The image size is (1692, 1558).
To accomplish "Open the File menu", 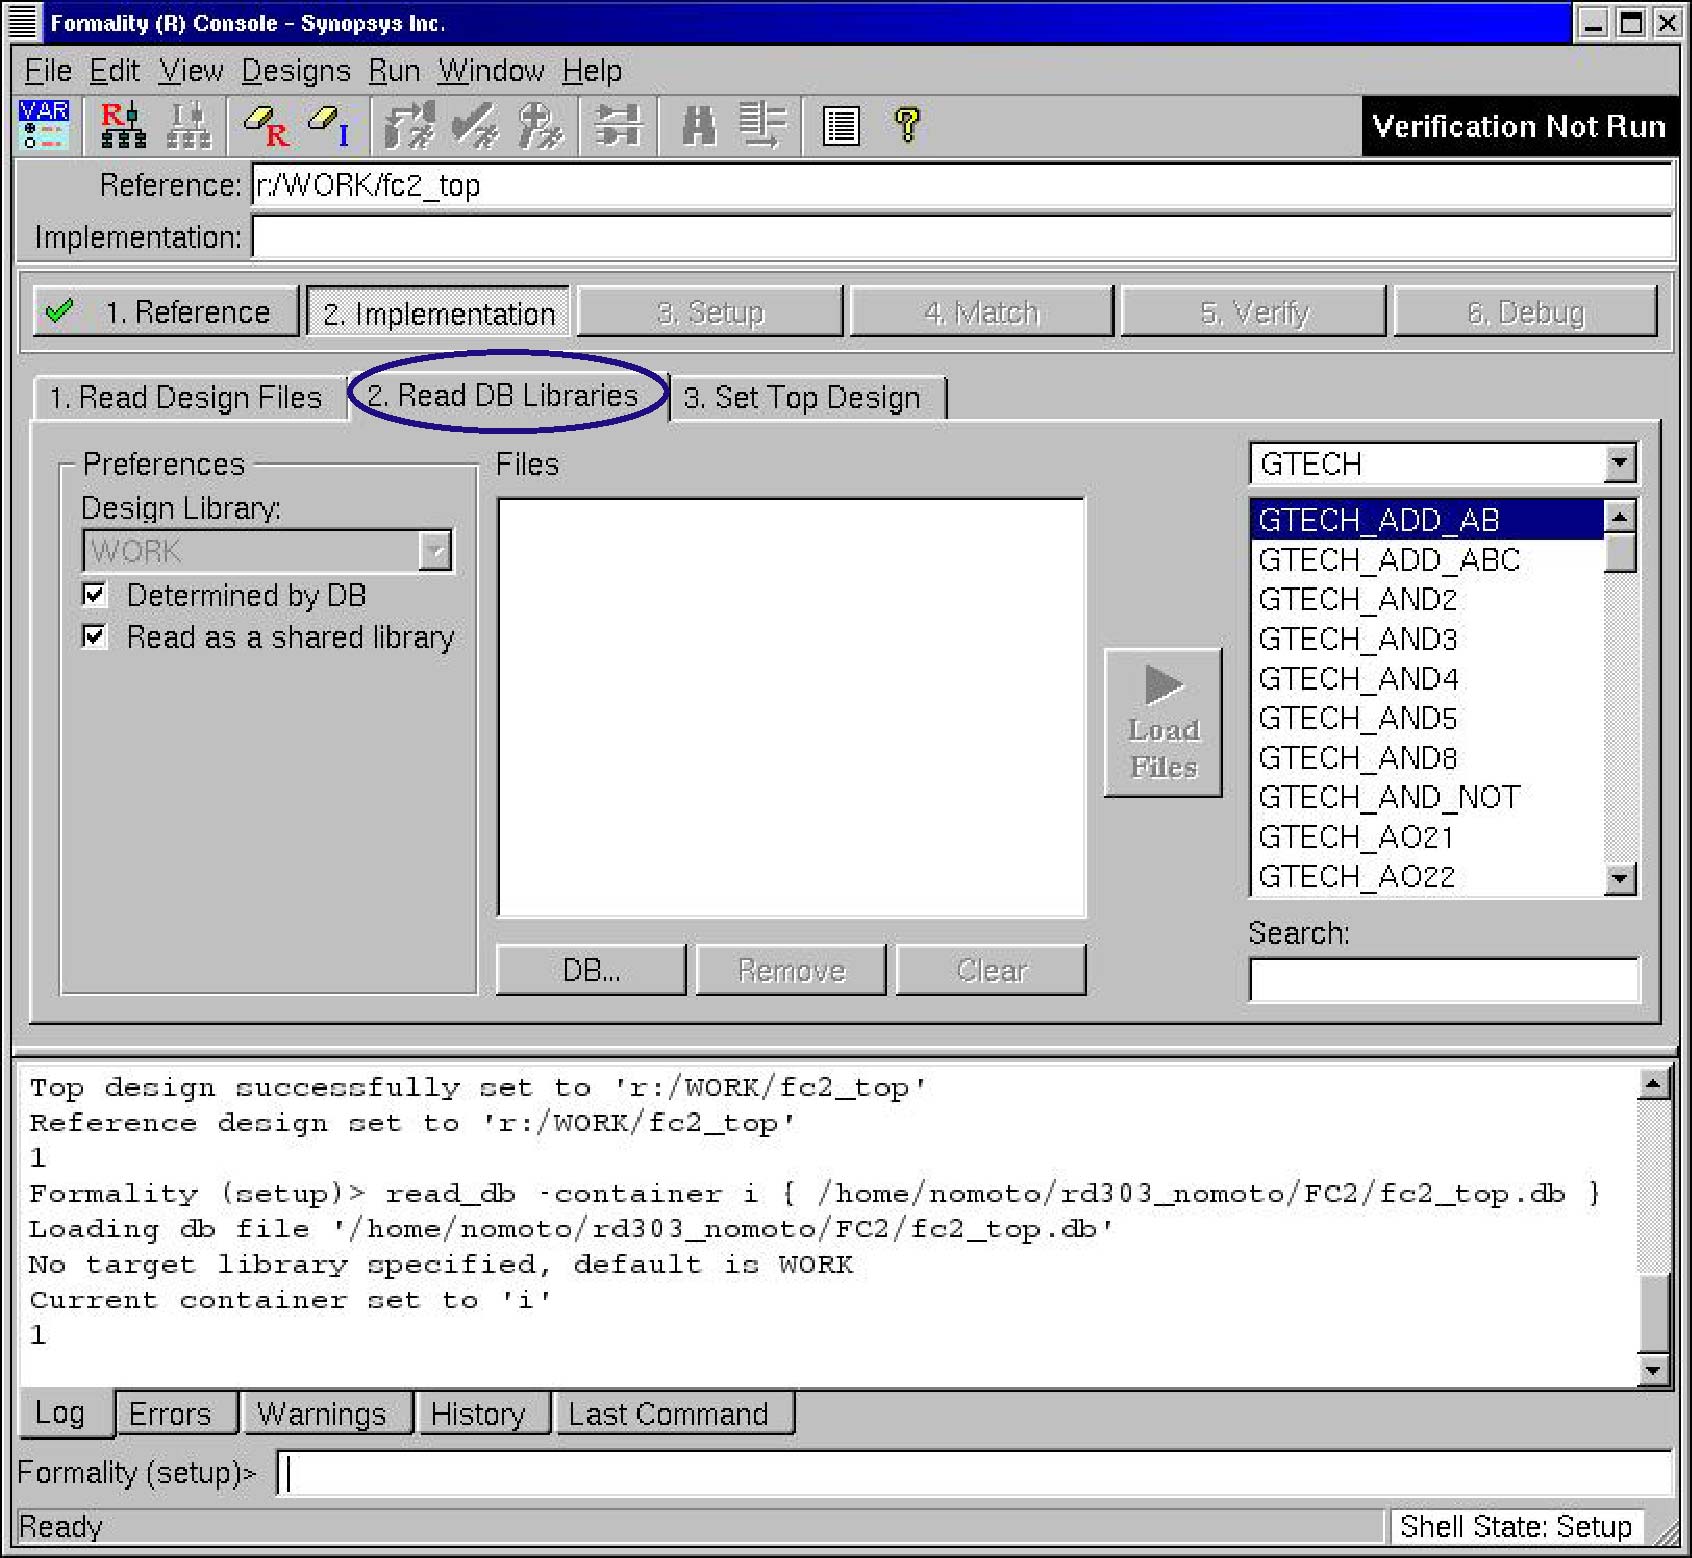I will [48, 71].
